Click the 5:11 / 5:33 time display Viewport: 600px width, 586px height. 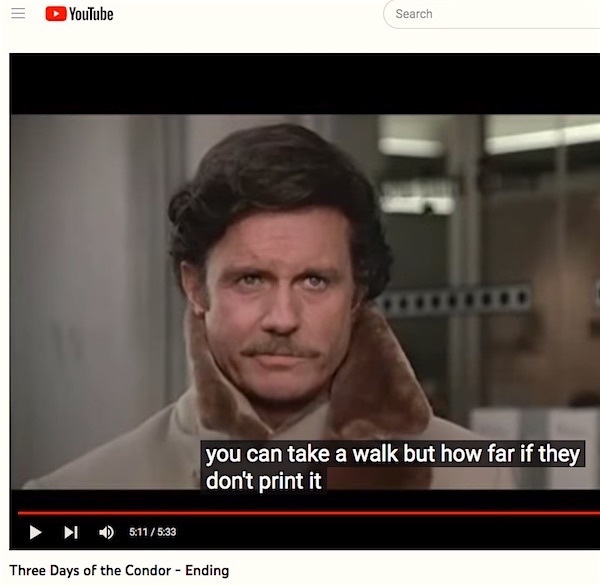(153, 532)
